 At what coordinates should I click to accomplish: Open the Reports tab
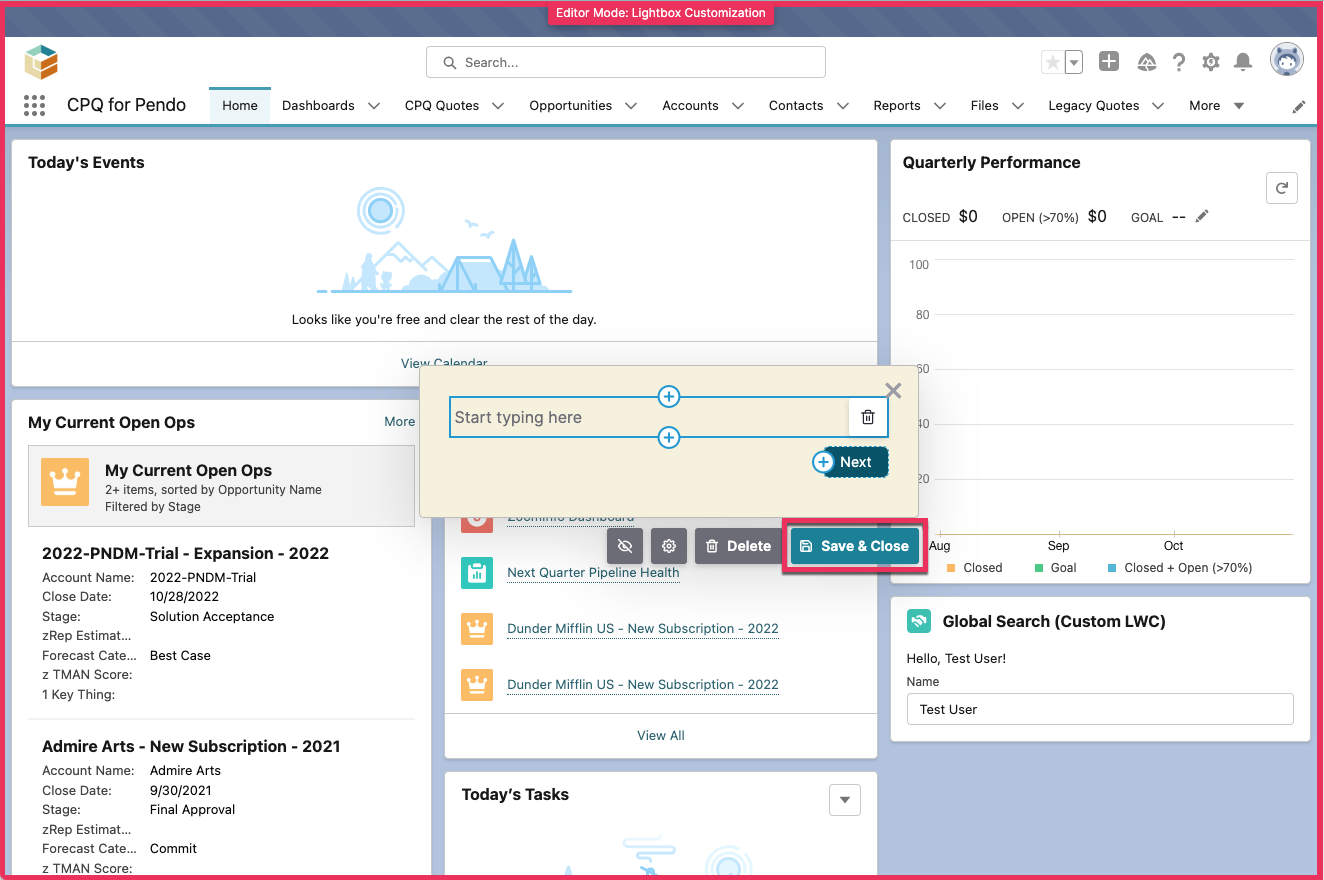click(x=897, y=105)
